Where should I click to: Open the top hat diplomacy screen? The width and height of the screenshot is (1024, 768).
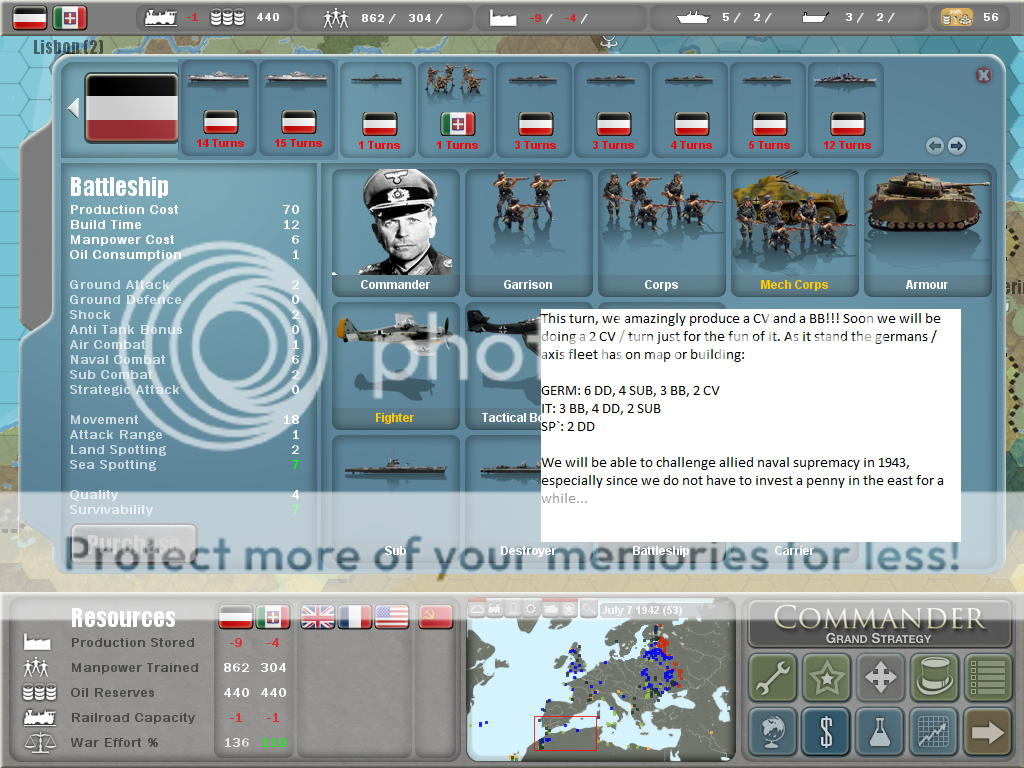pyautogui.click(x=934, y=678)
